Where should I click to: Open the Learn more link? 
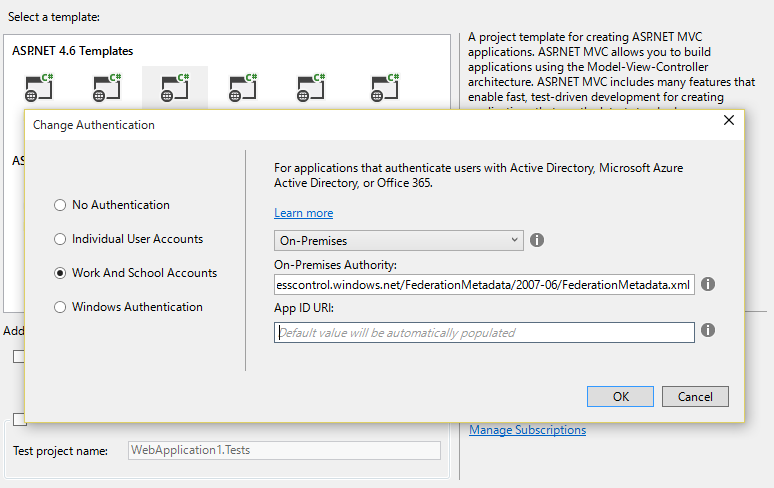tap(304, 213)
